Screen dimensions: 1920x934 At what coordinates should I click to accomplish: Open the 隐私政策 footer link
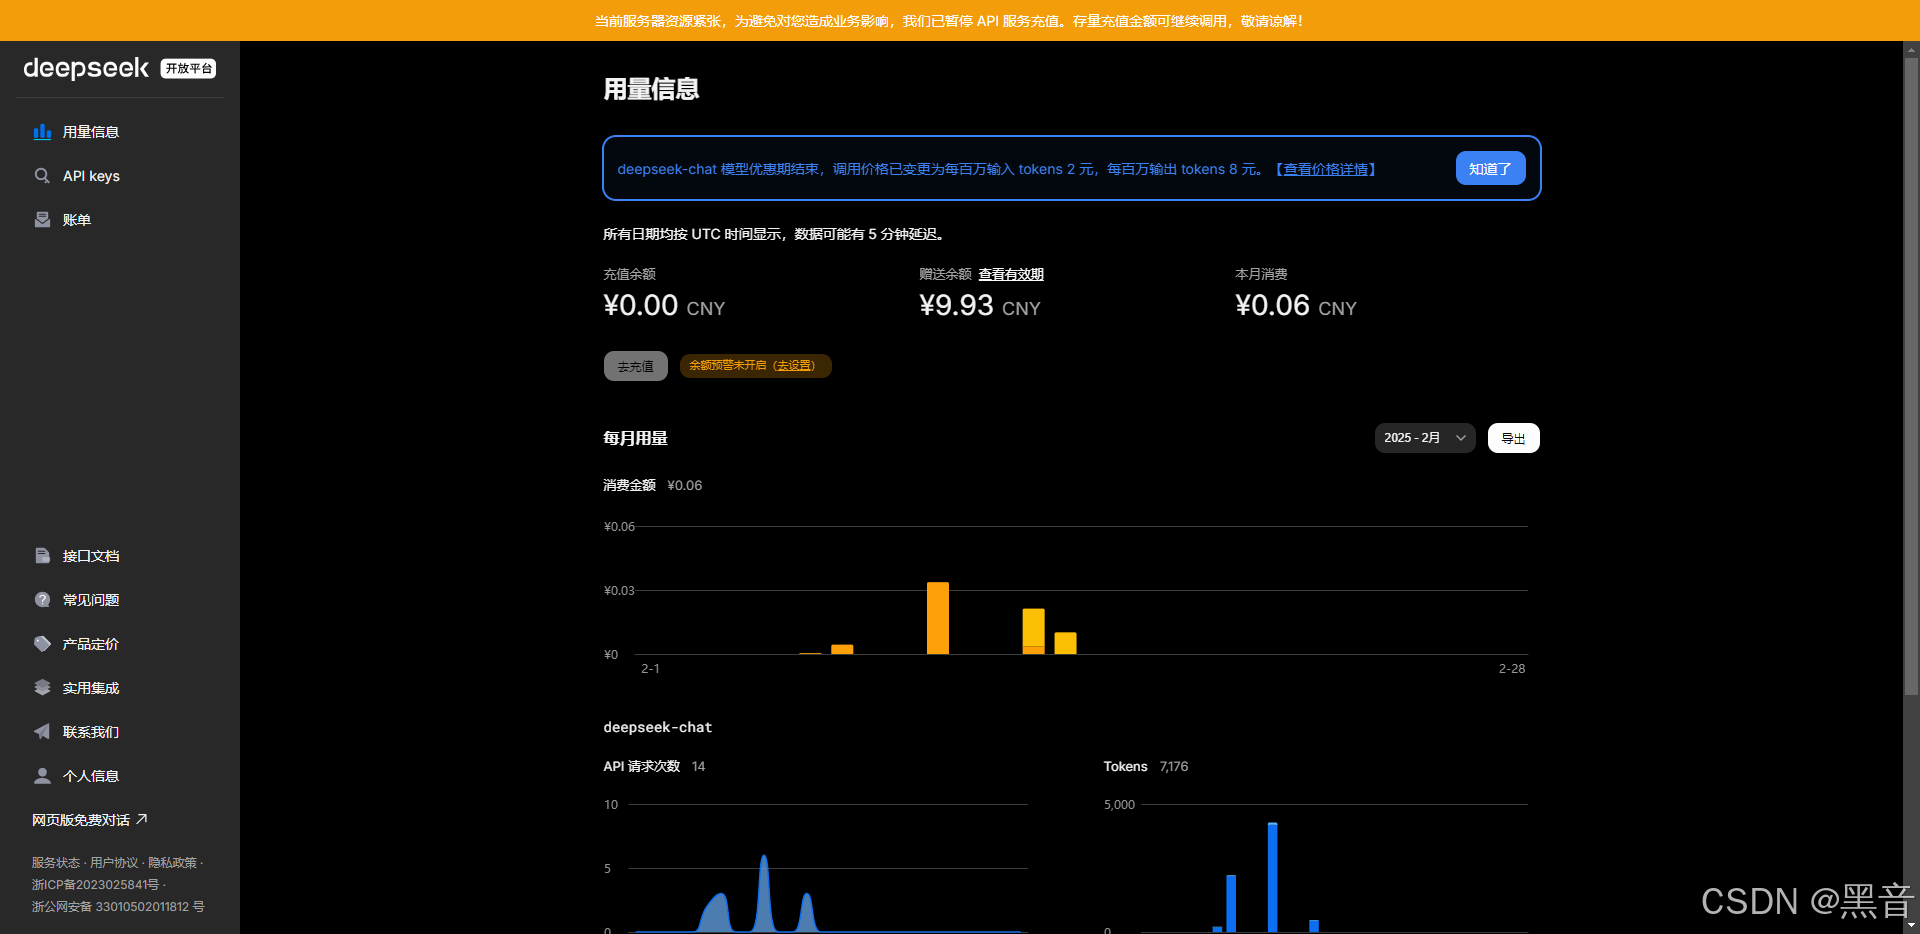click(x=172, y=863)
